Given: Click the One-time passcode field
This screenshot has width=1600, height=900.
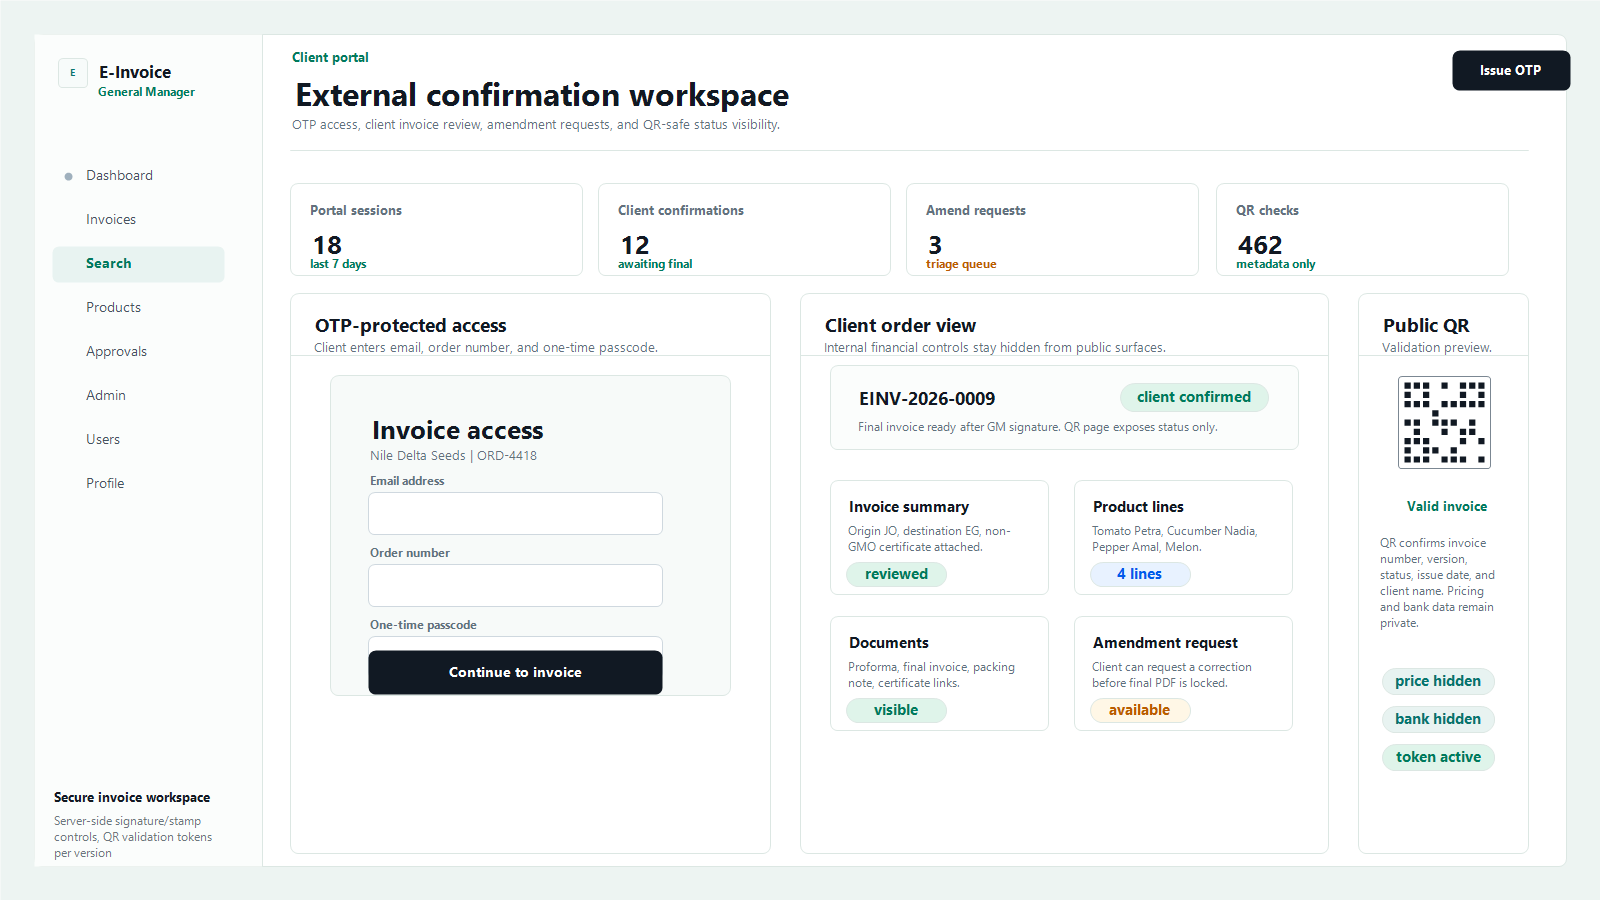Looking at the screenshot, I should (x=516, y=643).
